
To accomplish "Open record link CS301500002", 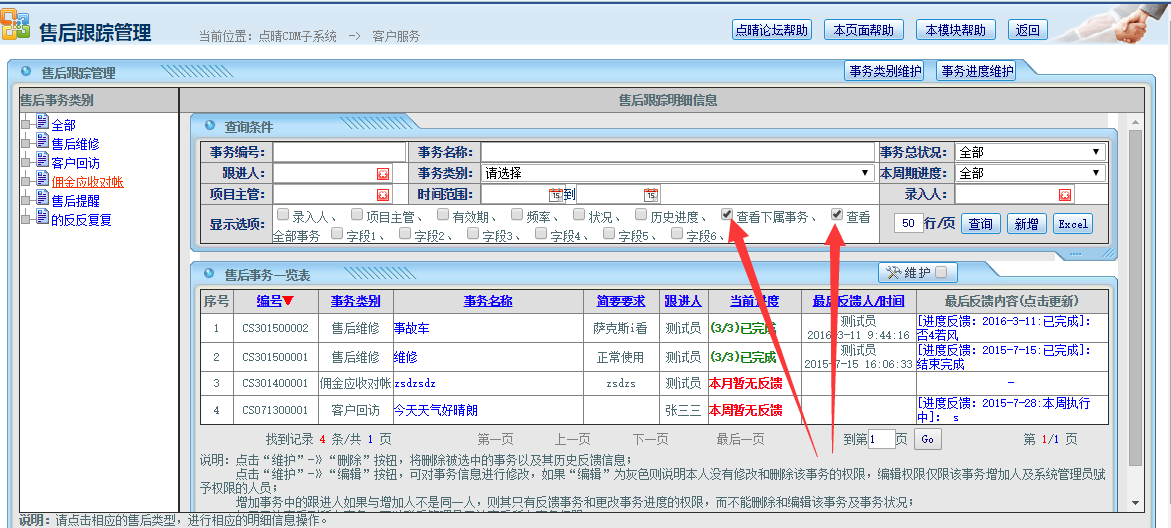I will coord(275,328).
